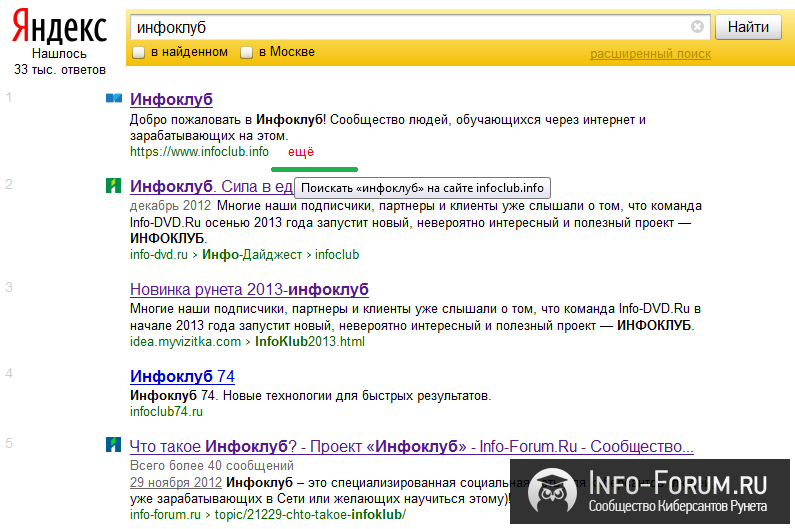Click info-forum.ru domain in the last result
Viewport: 795px width, 529px height.
165,515
